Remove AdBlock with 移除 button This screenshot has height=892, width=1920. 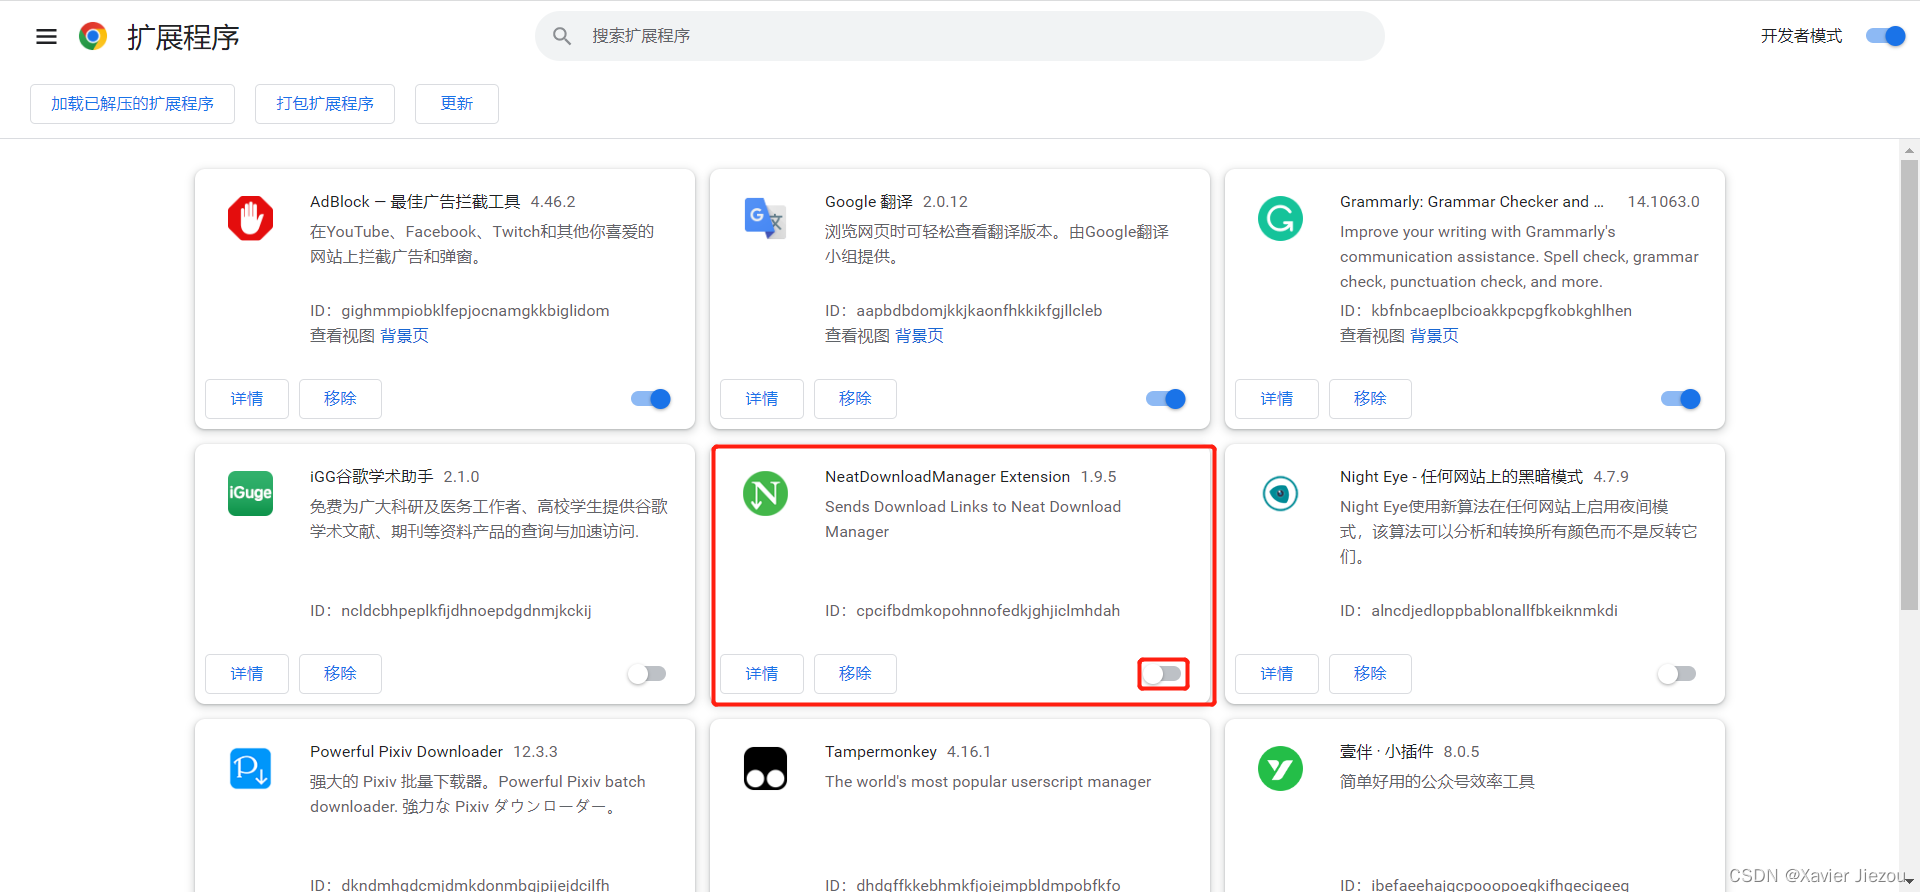pos(340,399)
